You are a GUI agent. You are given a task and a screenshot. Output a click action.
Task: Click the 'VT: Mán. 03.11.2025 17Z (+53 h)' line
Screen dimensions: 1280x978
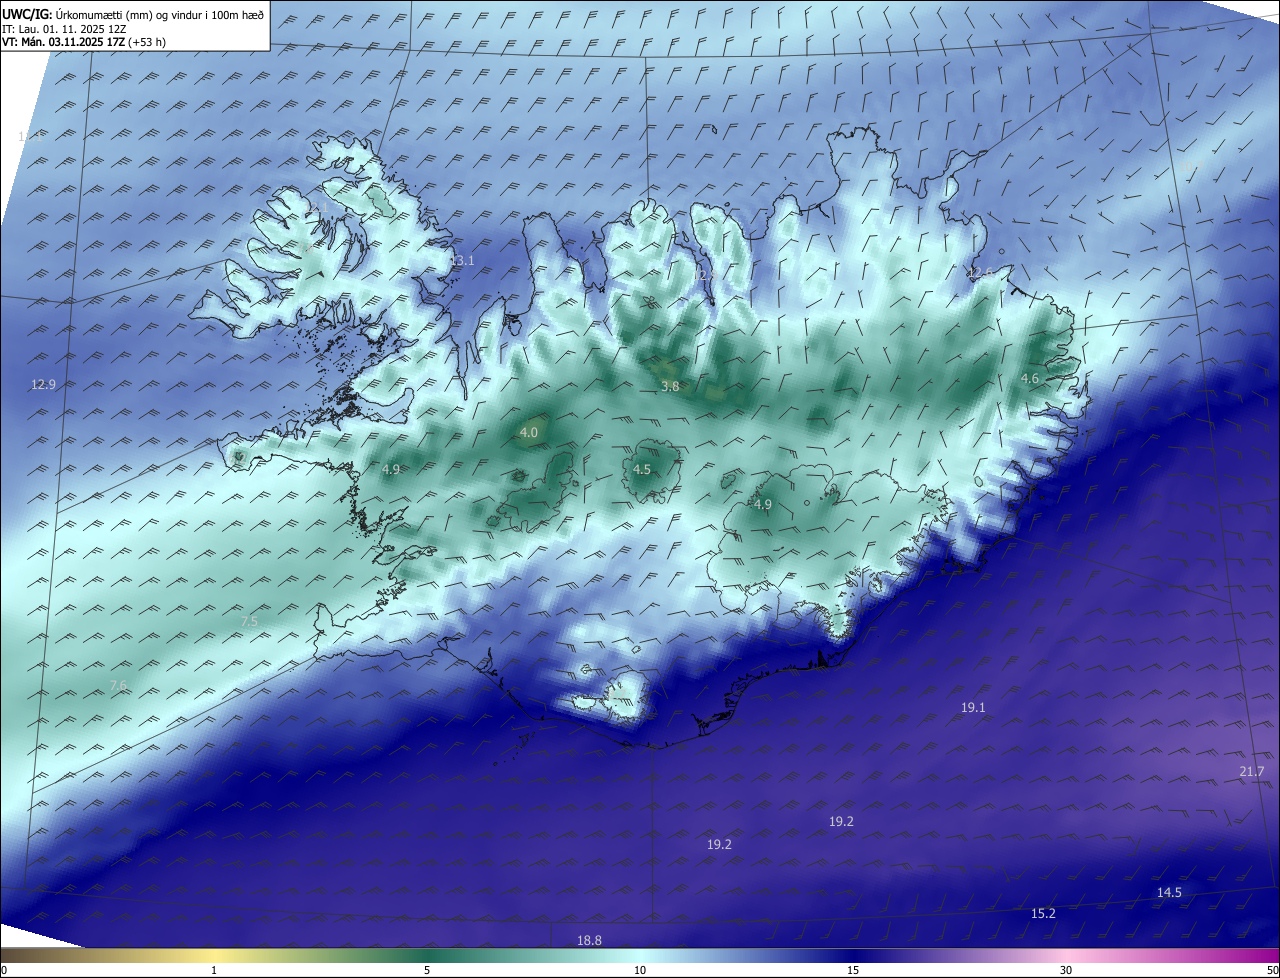point(84,42)
